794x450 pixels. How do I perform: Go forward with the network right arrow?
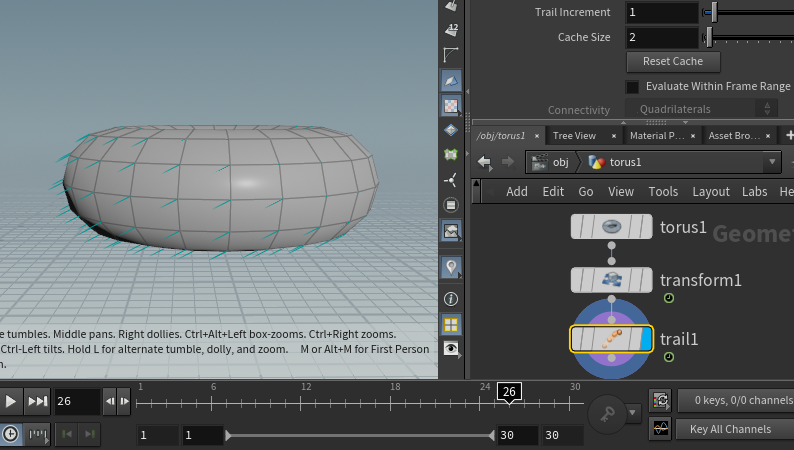[x=507, y=162]
